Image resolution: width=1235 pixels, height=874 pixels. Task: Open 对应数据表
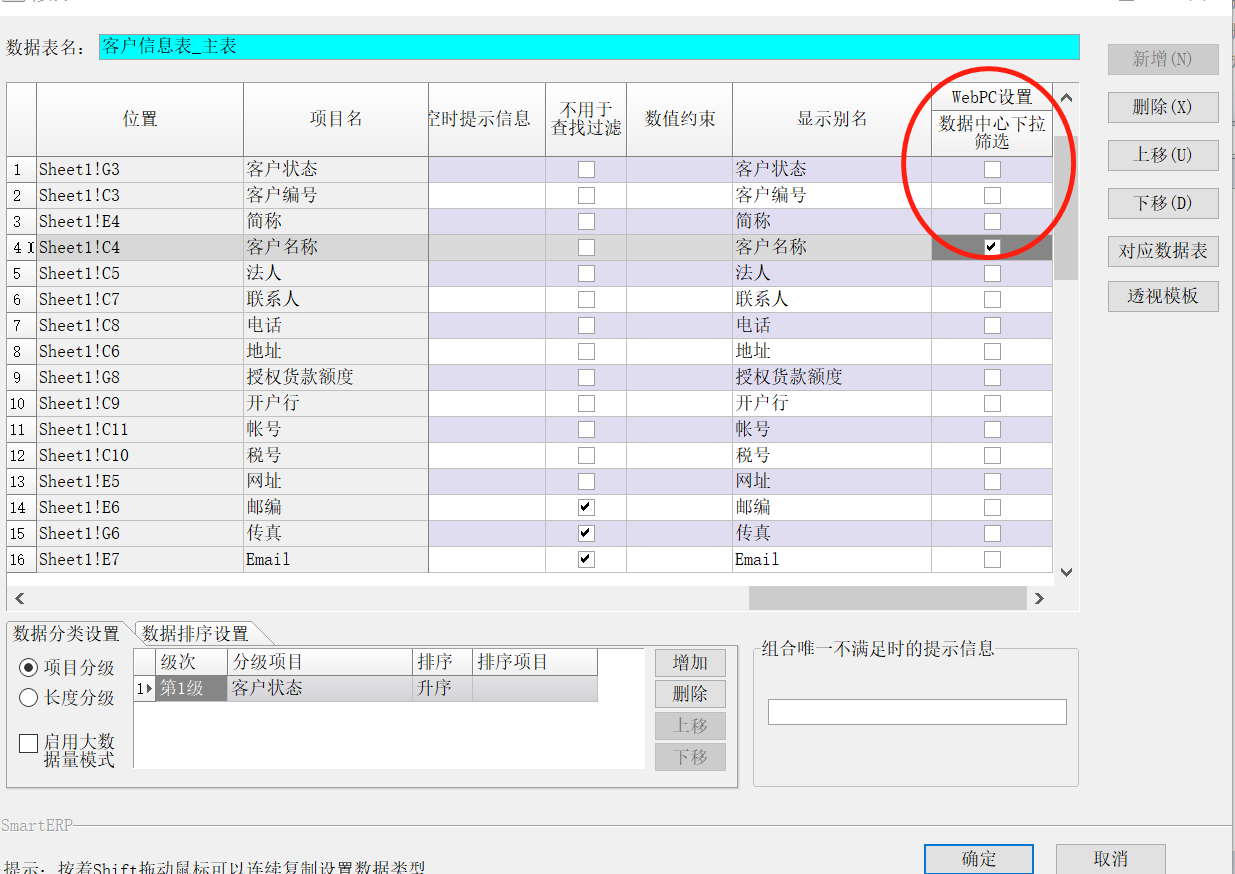coord(1163,251)
